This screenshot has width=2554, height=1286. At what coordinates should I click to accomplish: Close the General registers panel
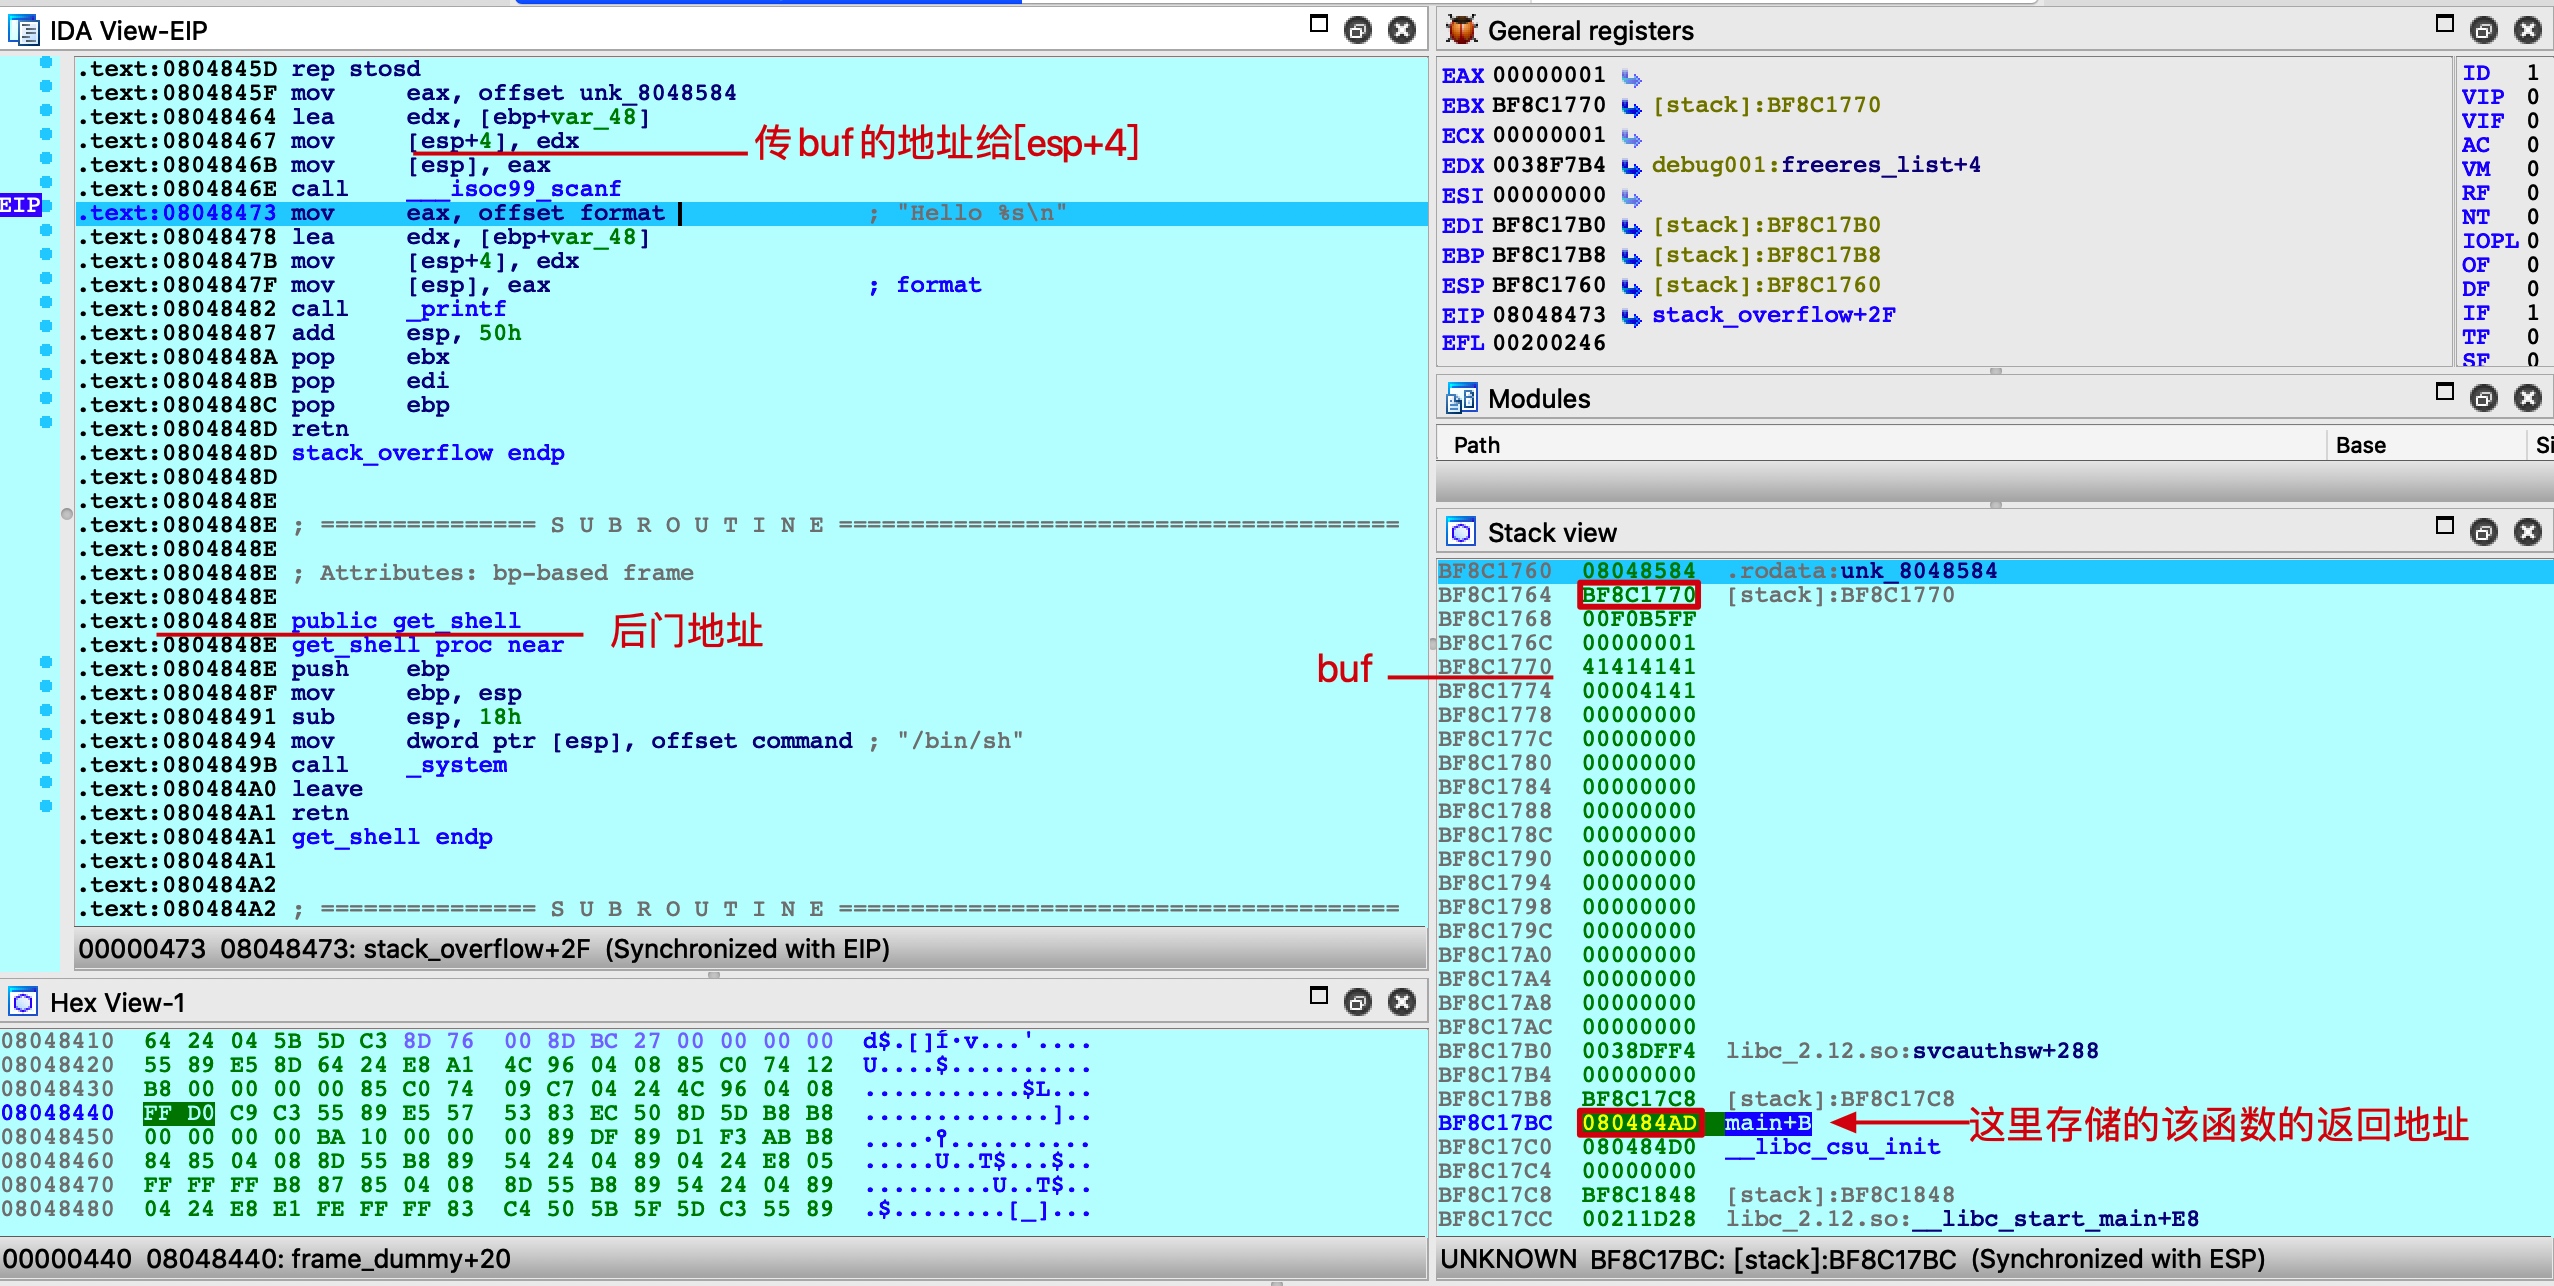[x=2528, y=31]
